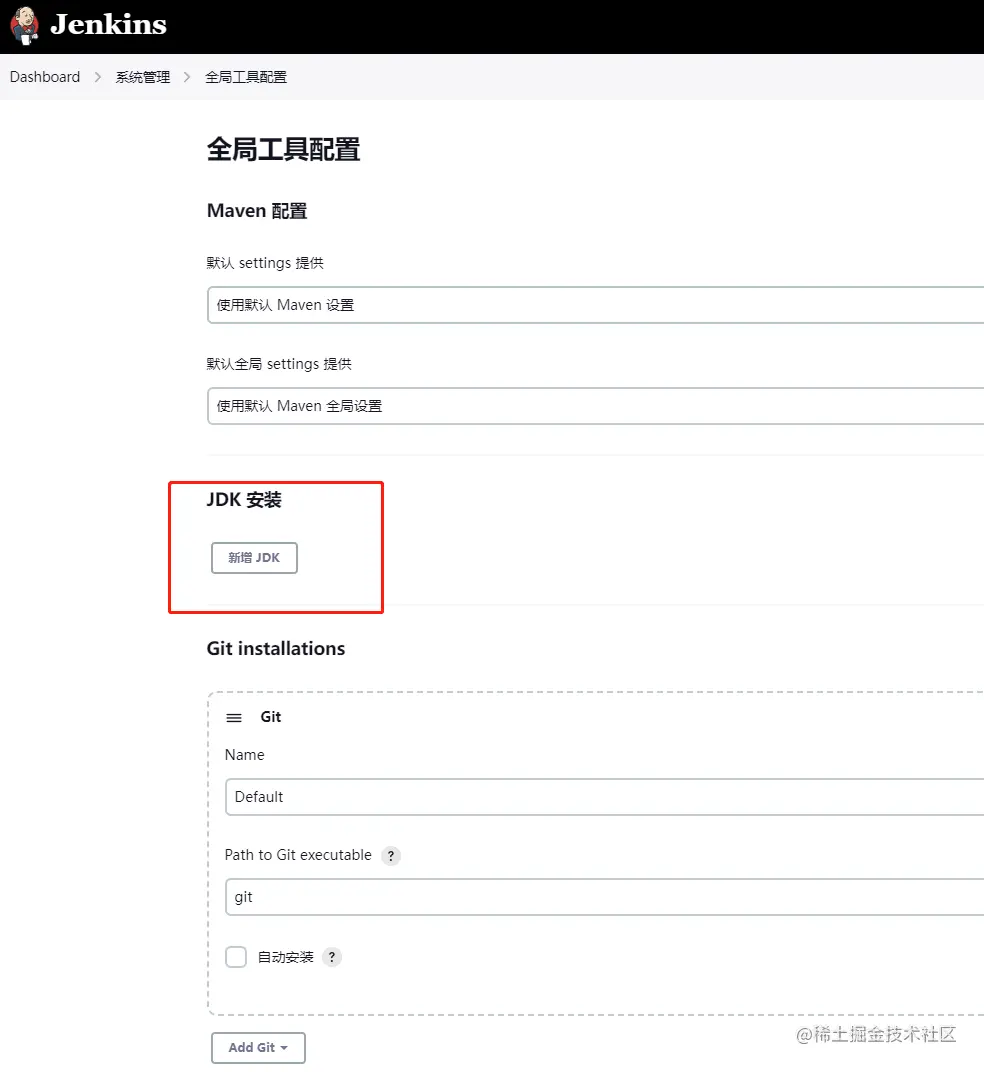Click 自动安装 label text
The width and height of the screenshot is (984, 1072).
click(x=285, y=957)
